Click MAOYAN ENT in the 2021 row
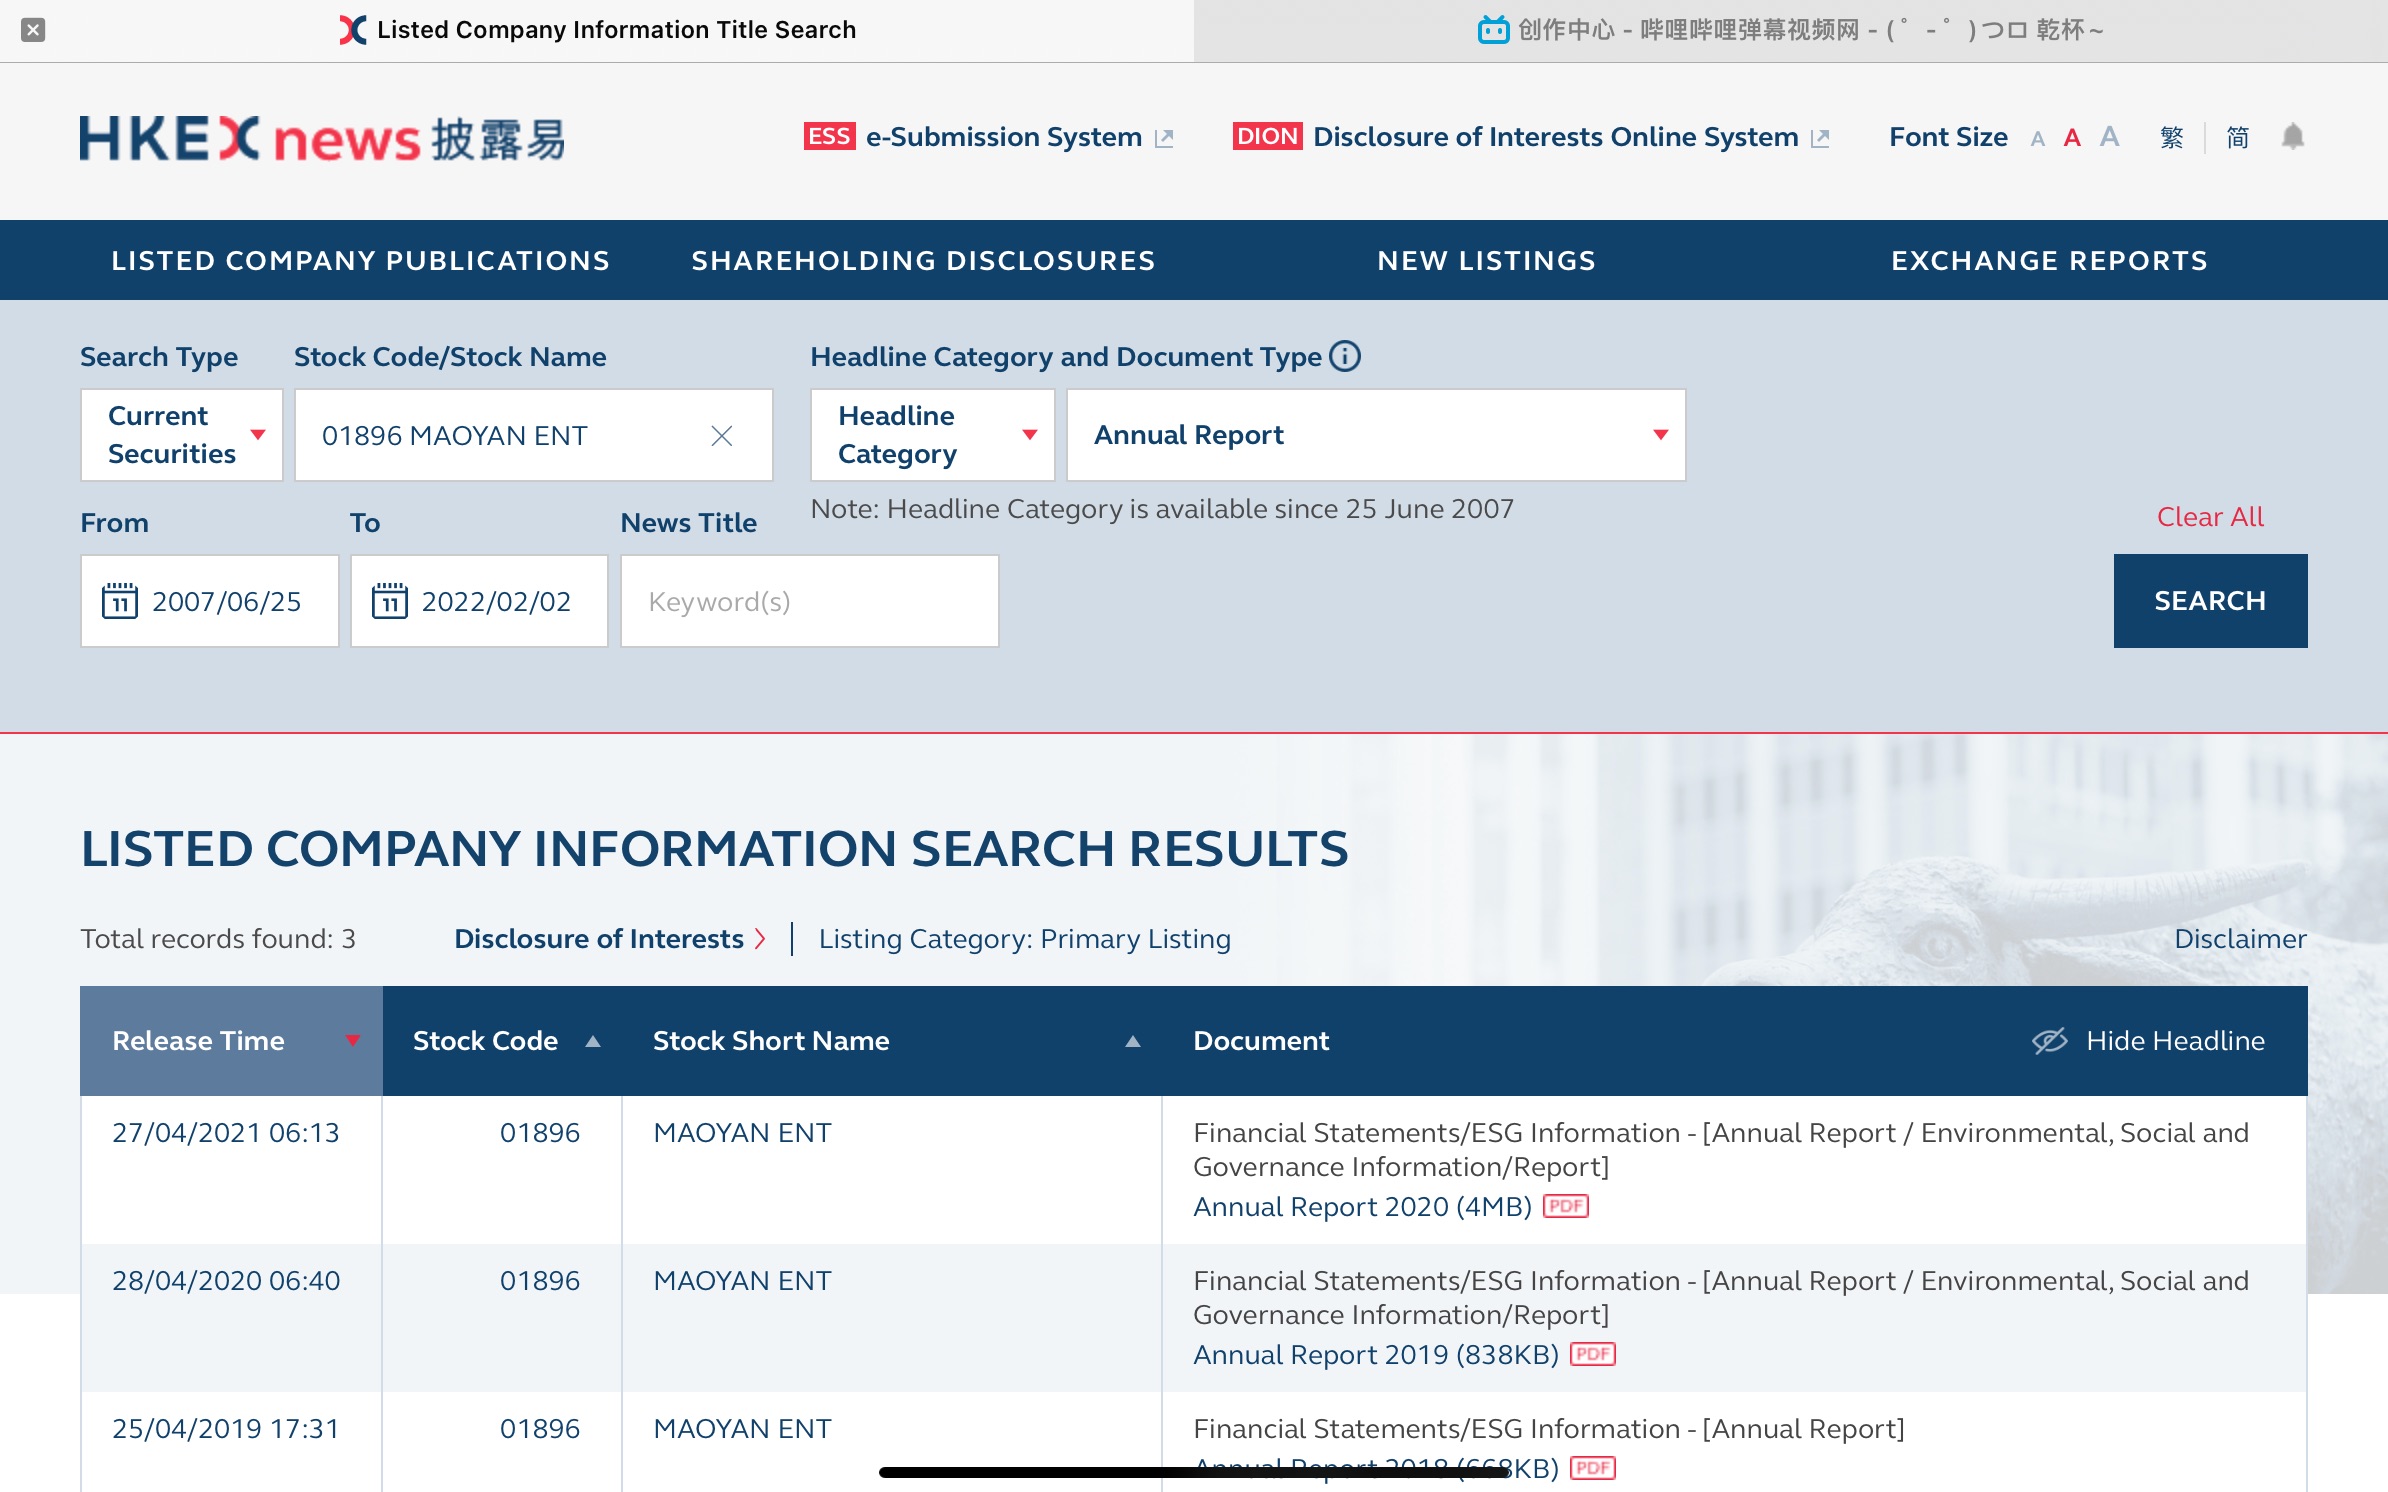 point(742,1133)
